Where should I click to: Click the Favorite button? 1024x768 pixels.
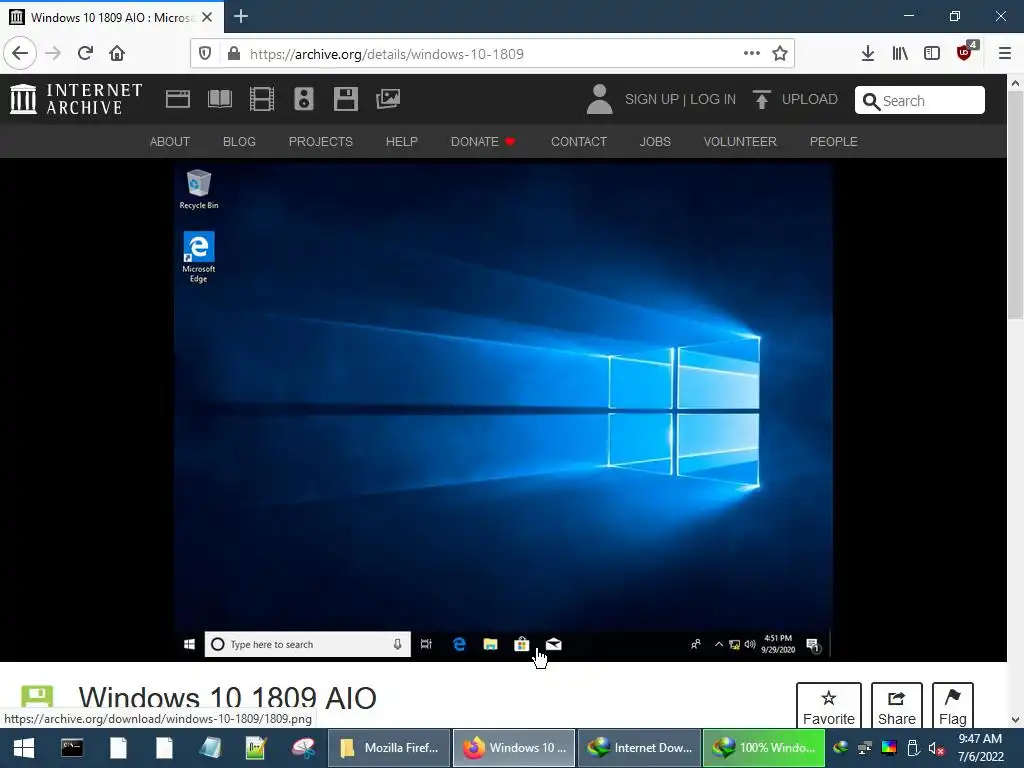[x=829, y=706]
